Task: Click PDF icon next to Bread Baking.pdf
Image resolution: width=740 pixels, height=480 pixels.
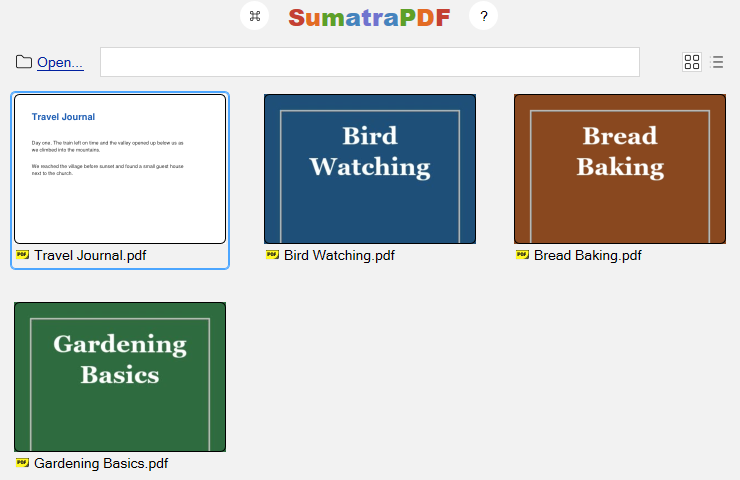Action: pos(522,255)
